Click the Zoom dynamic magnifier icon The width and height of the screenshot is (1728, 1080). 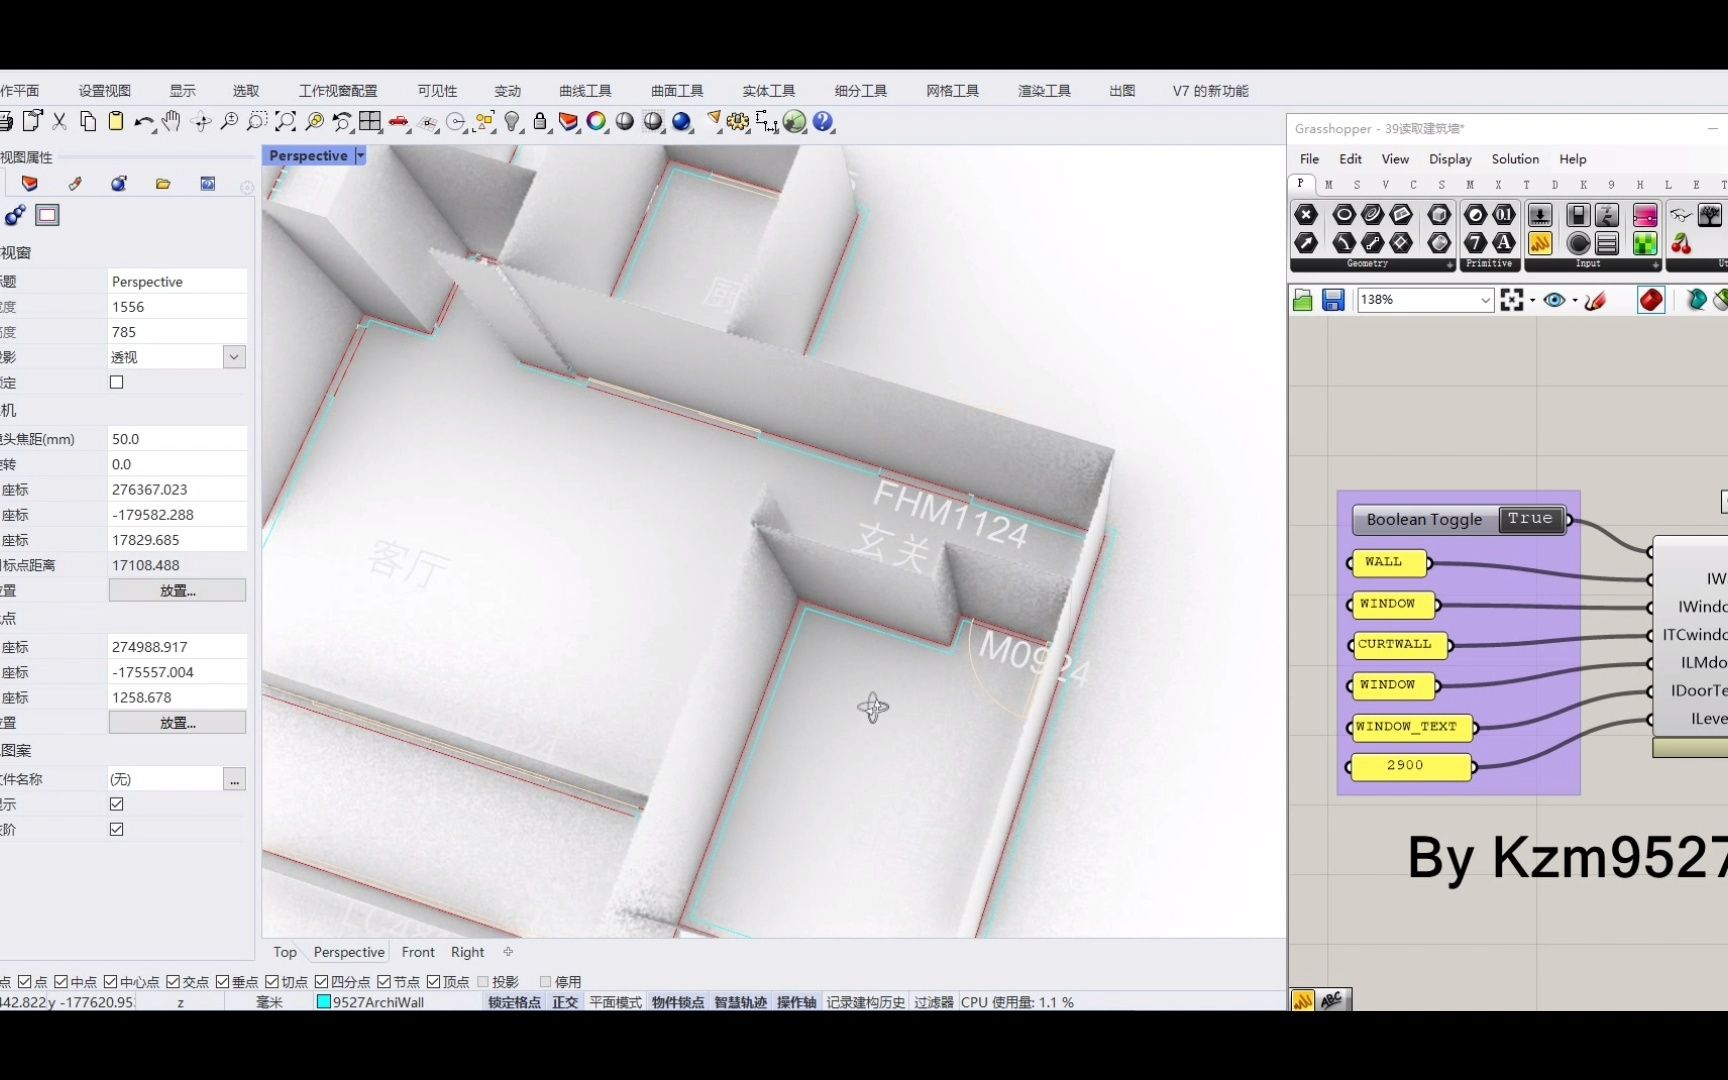(229, 121)
